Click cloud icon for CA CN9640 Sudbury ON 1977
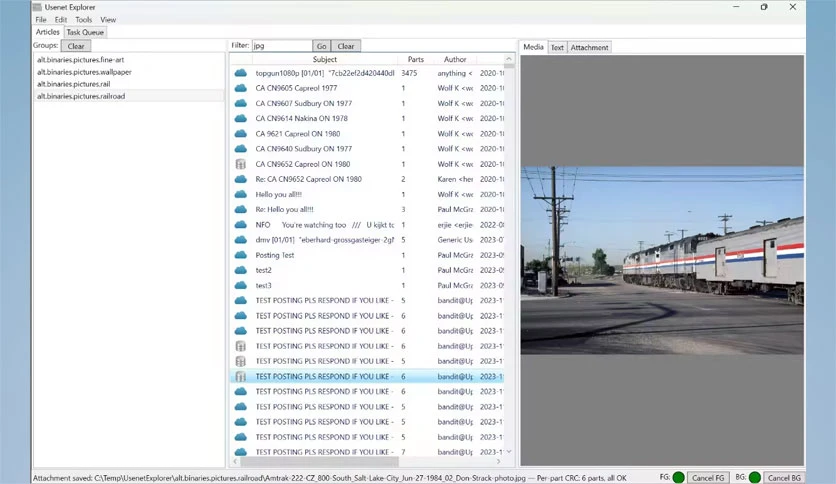836x484 pixels. (x=241, y=149)
